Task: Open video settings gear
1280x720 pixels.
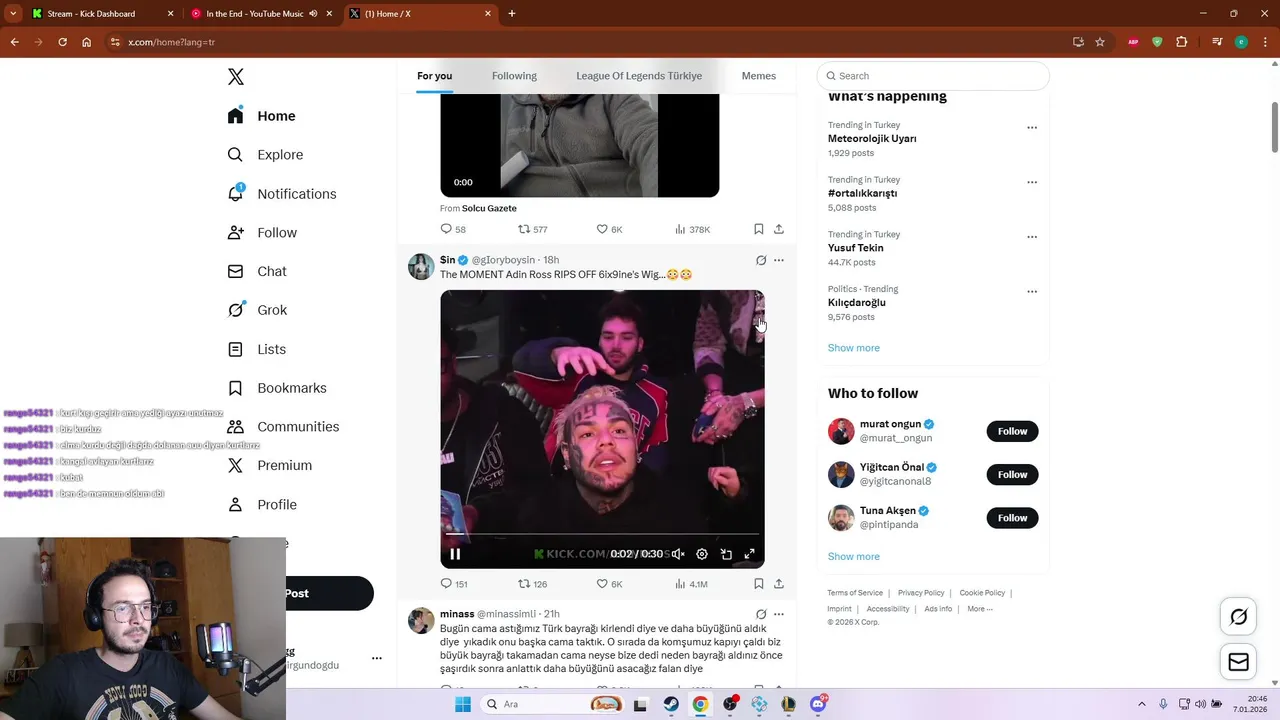Action: [702, 554]
